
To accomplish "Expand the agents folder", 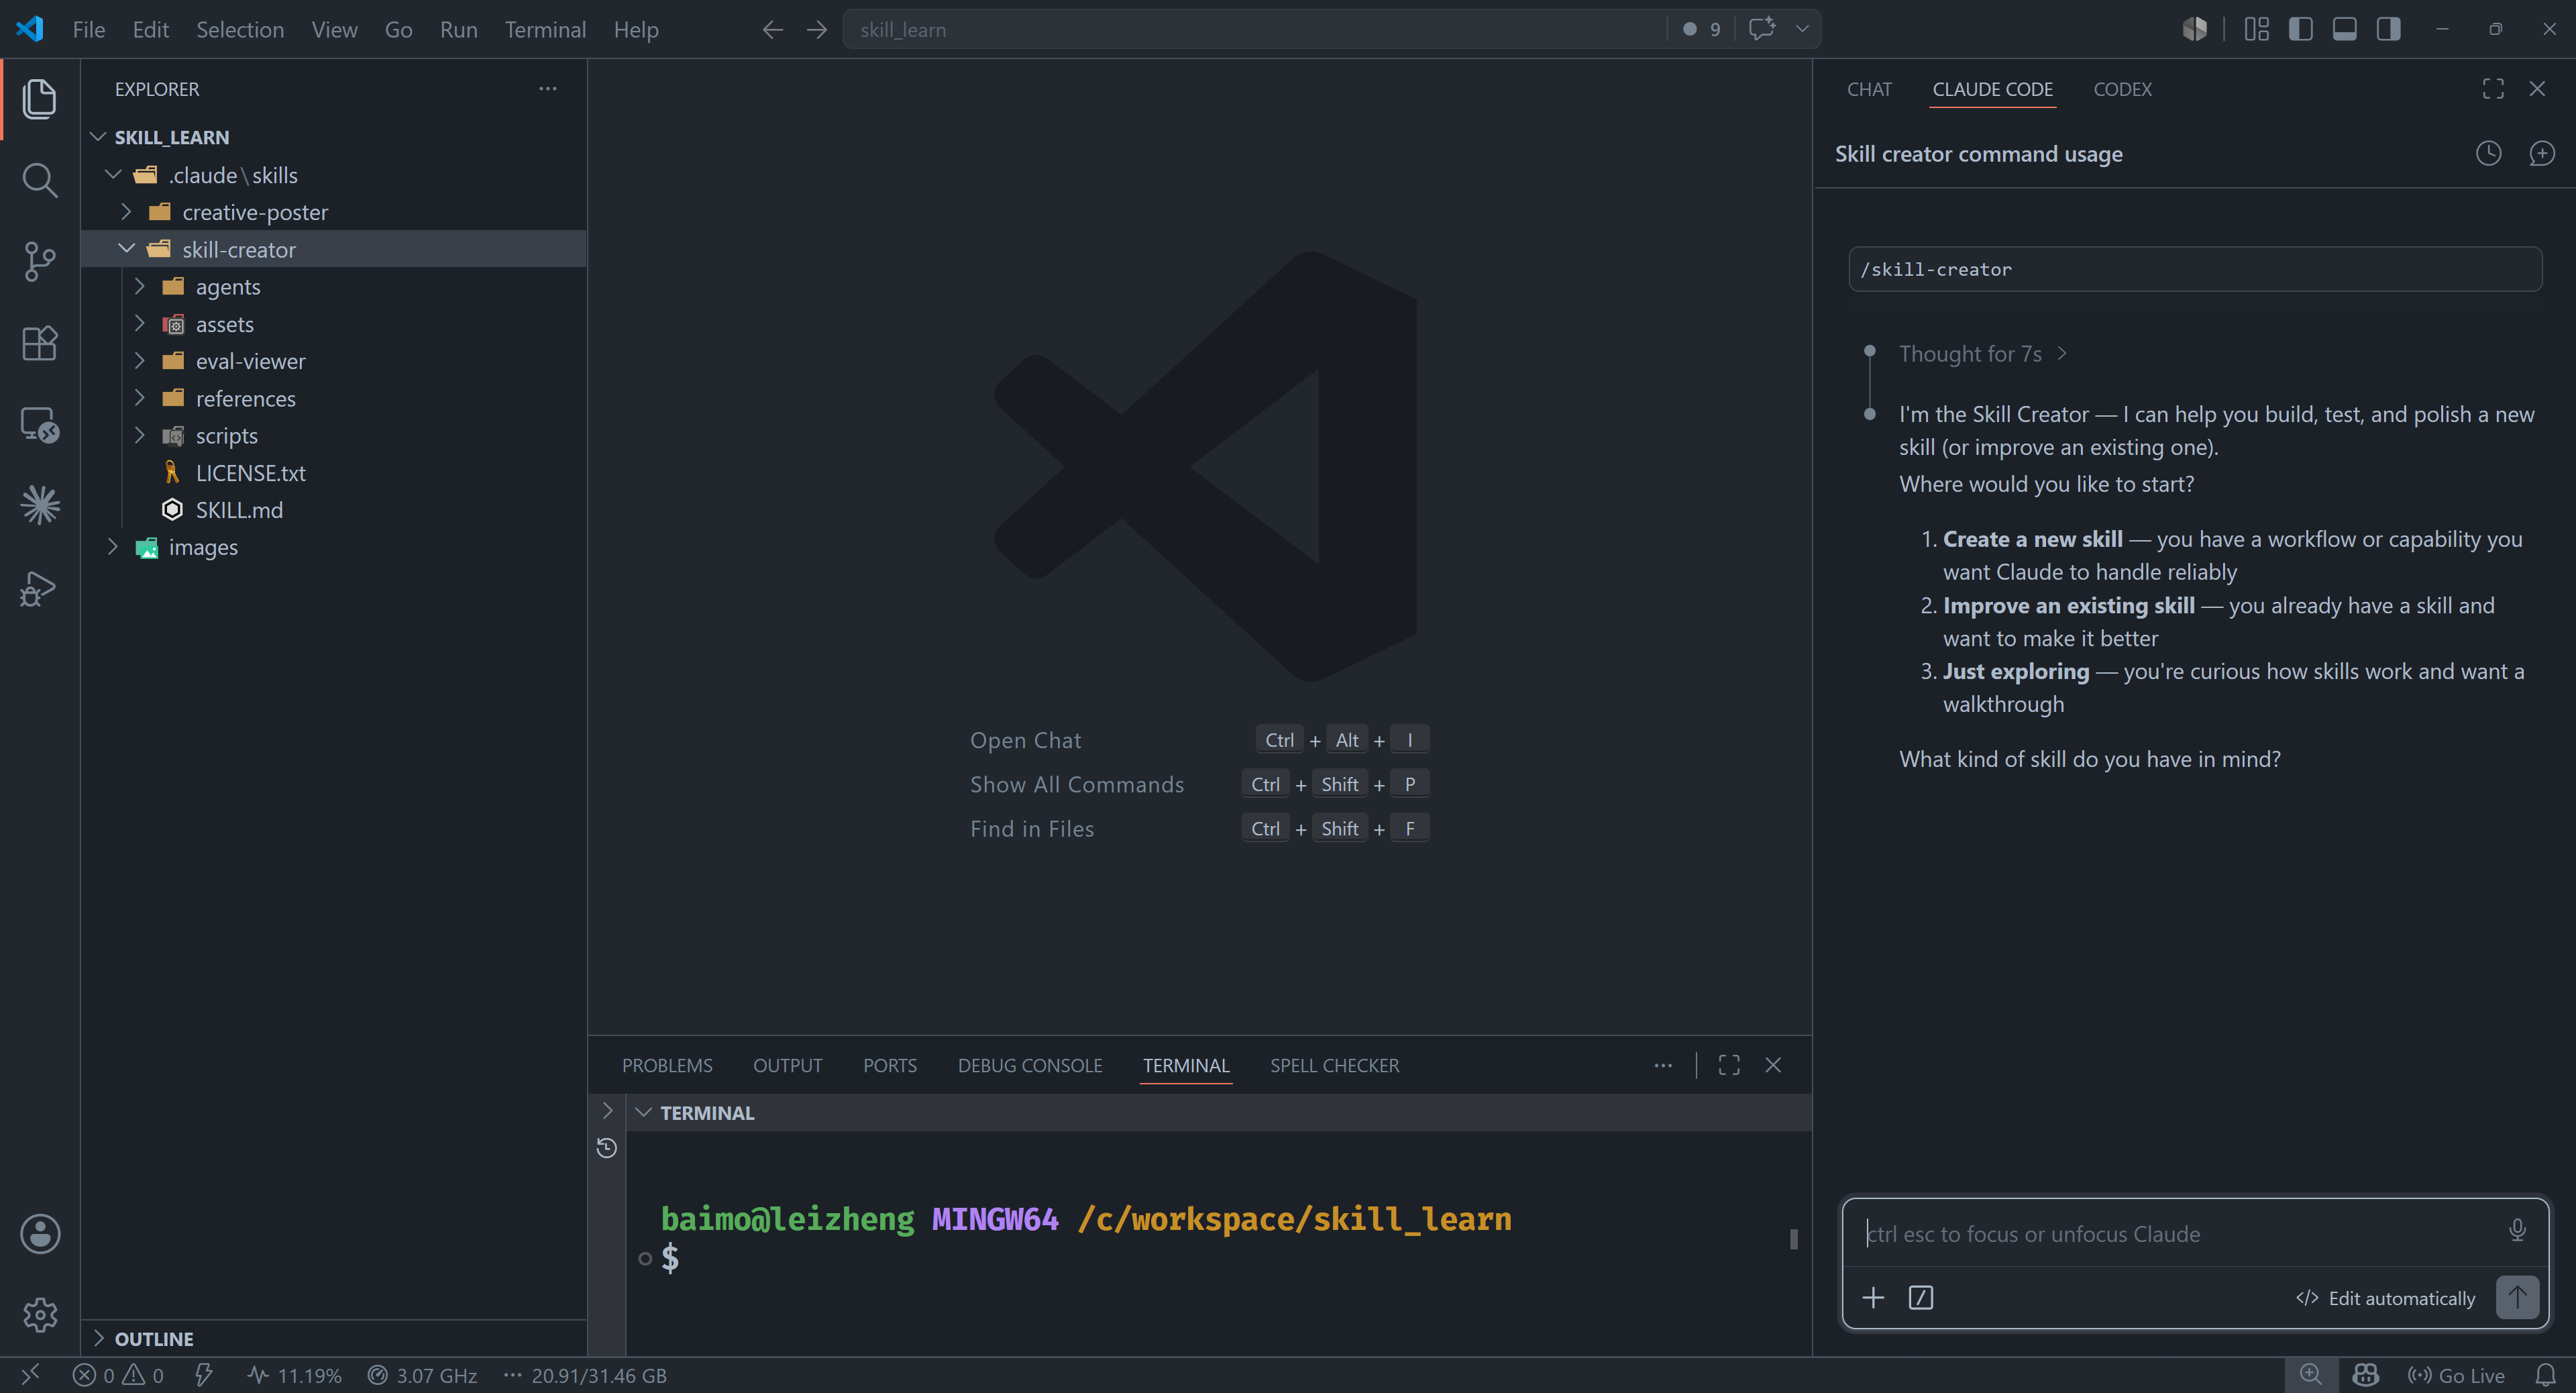I will [x=140, y=287].
